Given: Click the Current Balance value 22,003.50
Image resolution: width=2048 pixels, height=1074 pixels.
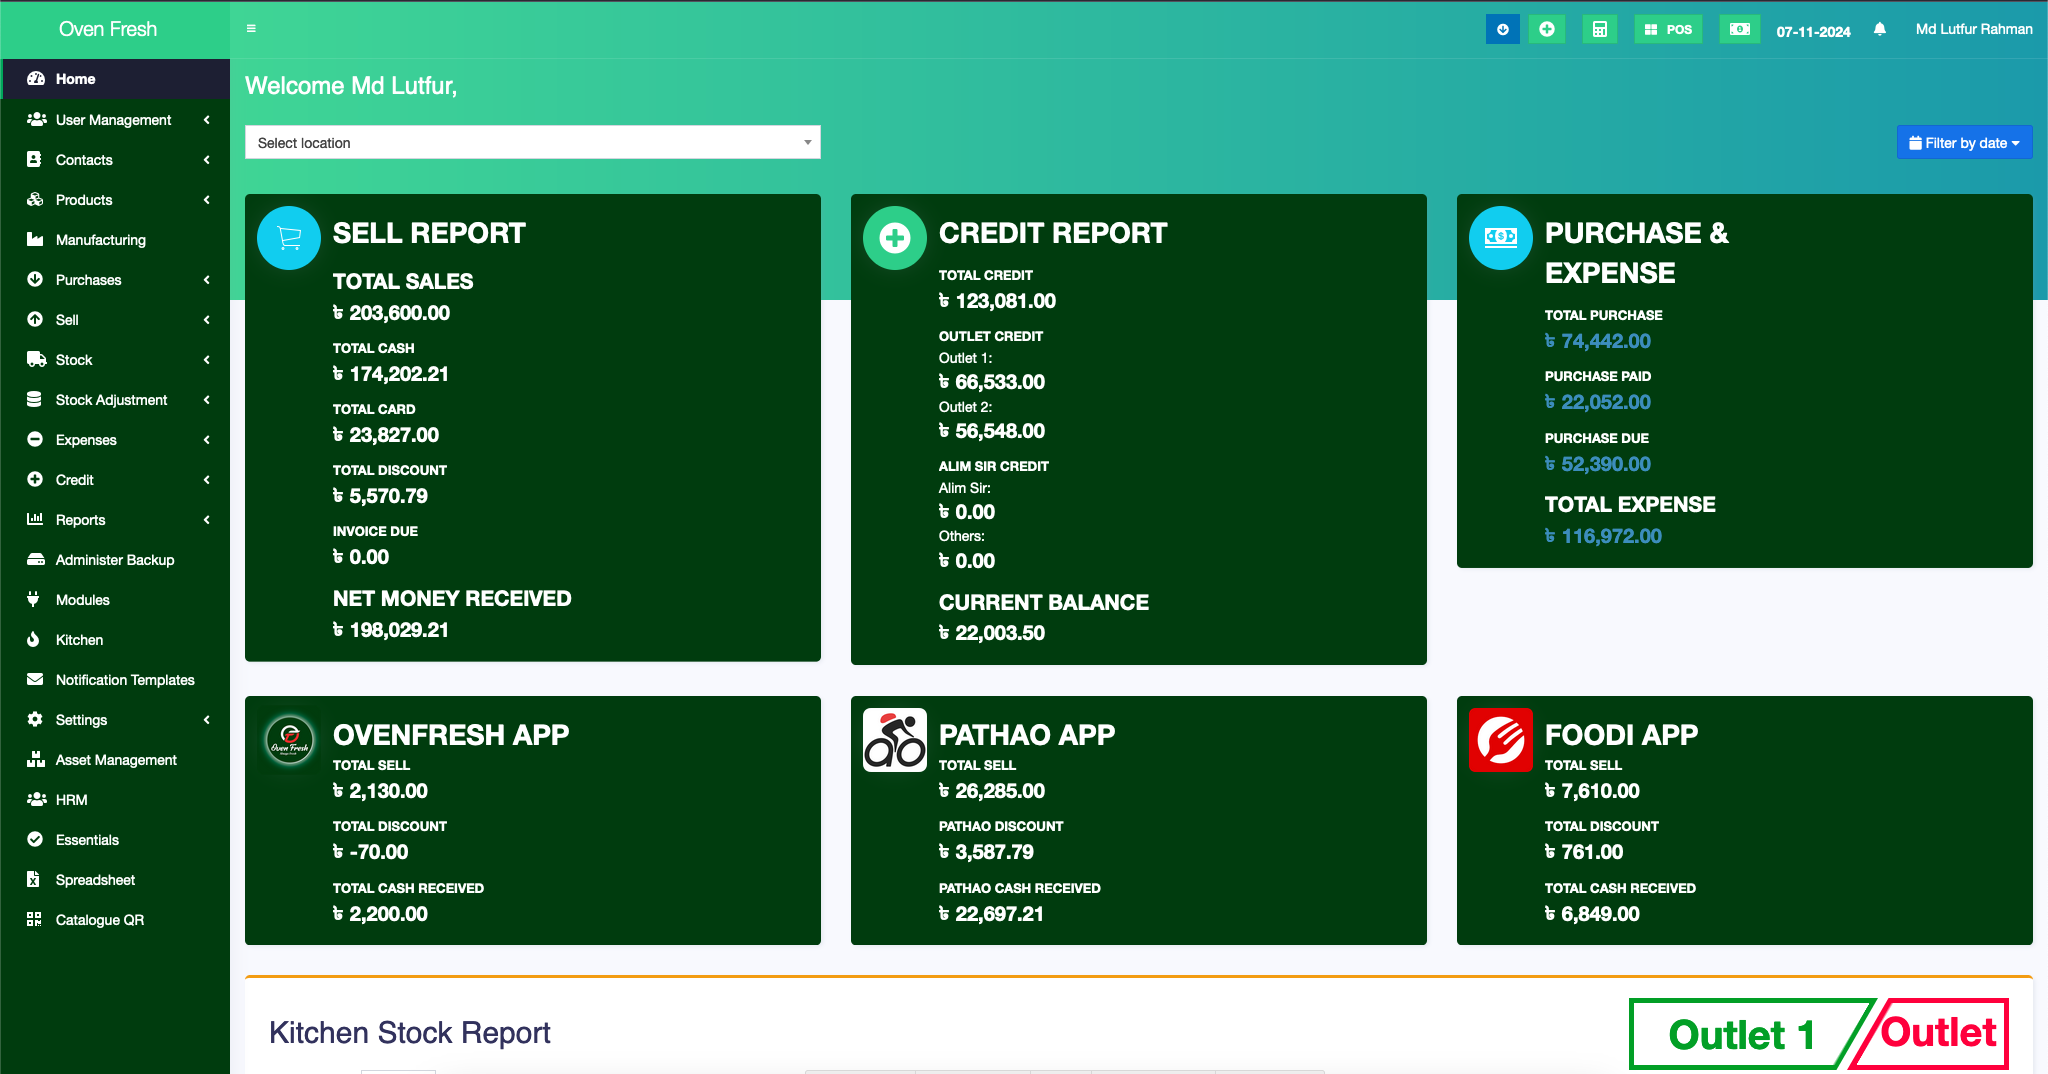Looking at the screenshot, I should (x=992, y=633).
